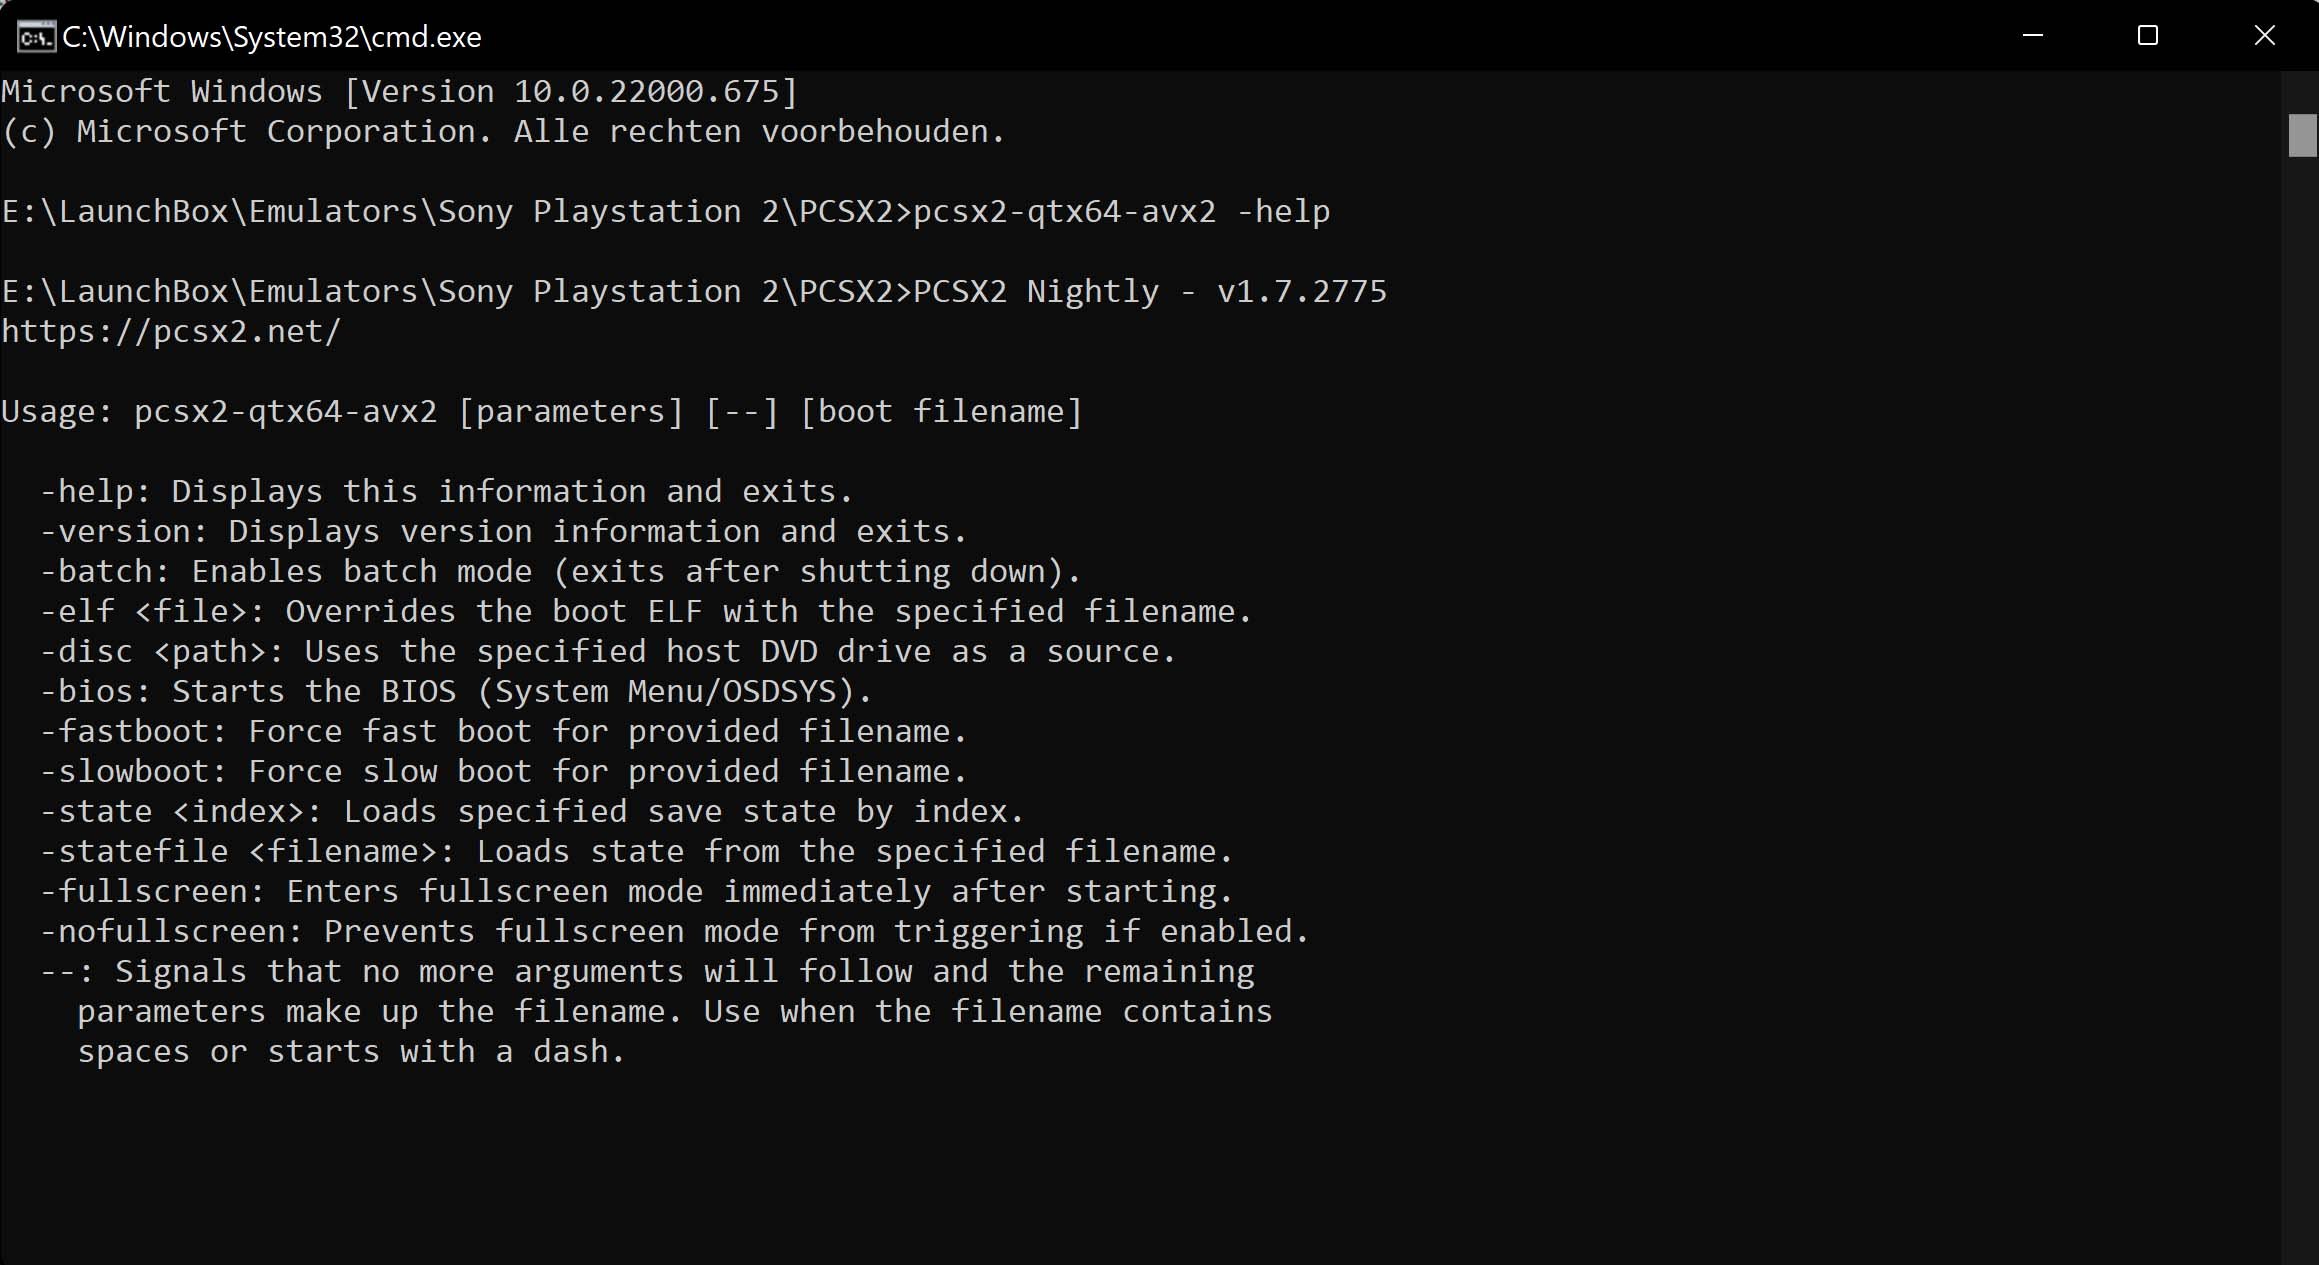Close the command prompt window

(2264, 36)
